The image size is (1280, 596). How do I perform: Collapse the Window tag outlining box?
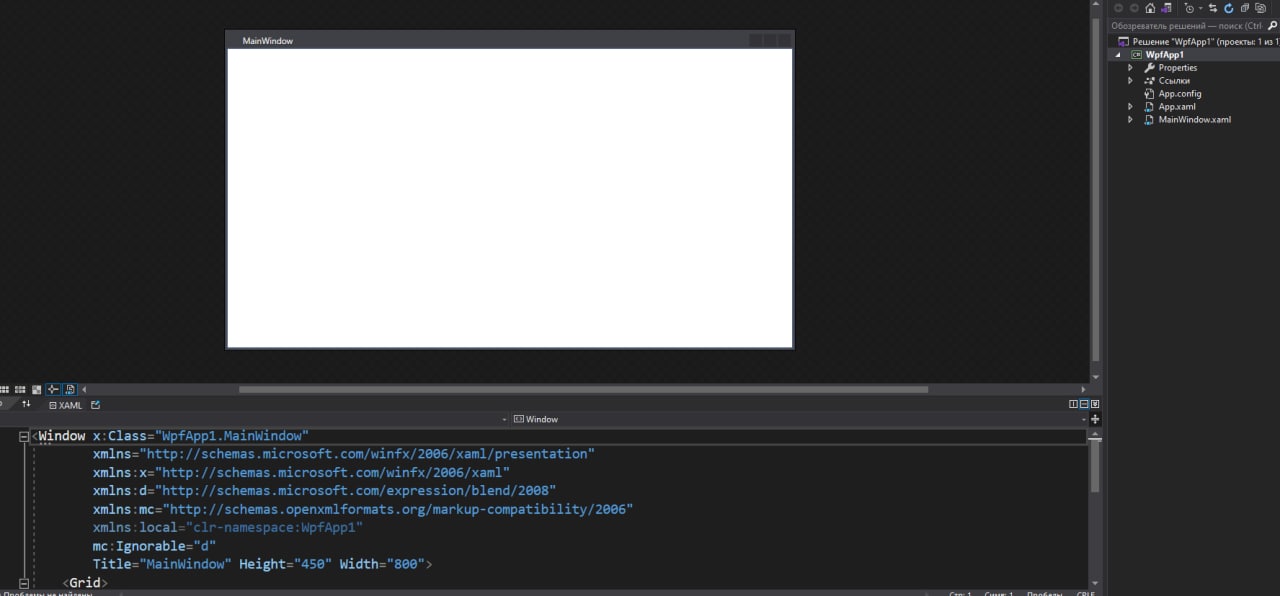click(x=24, y=436)
